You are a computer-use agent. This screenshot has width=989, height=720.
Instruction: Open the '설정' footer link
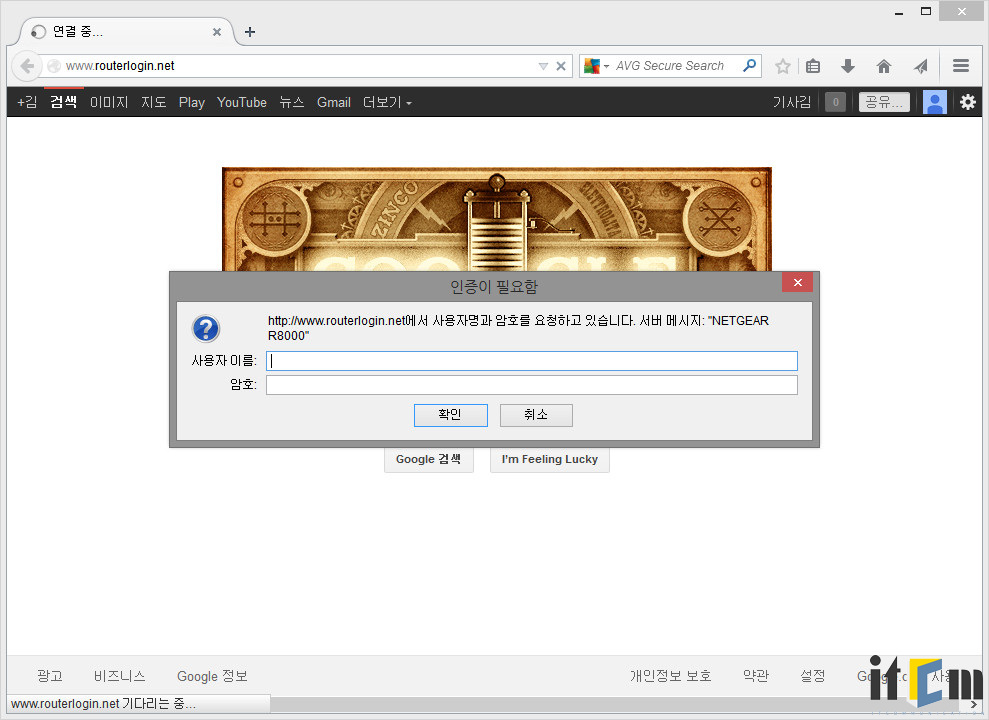[812, 676]
